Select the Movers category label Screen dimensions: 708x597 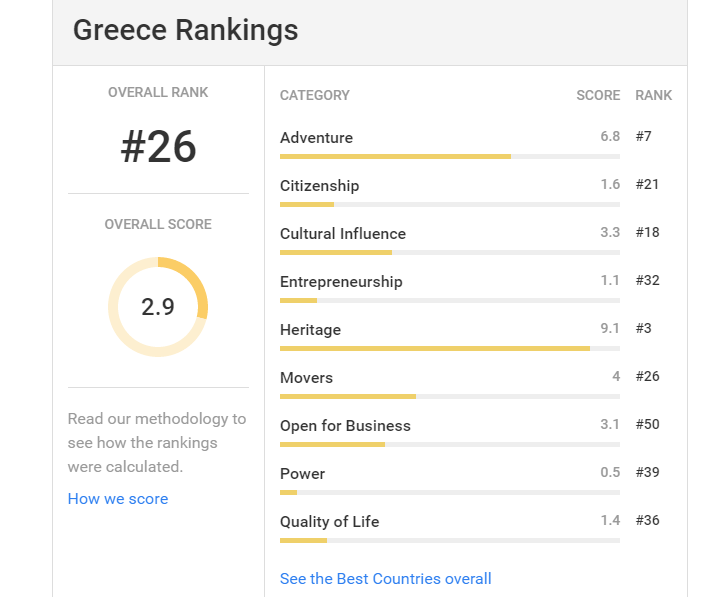(x=306, y=378)
